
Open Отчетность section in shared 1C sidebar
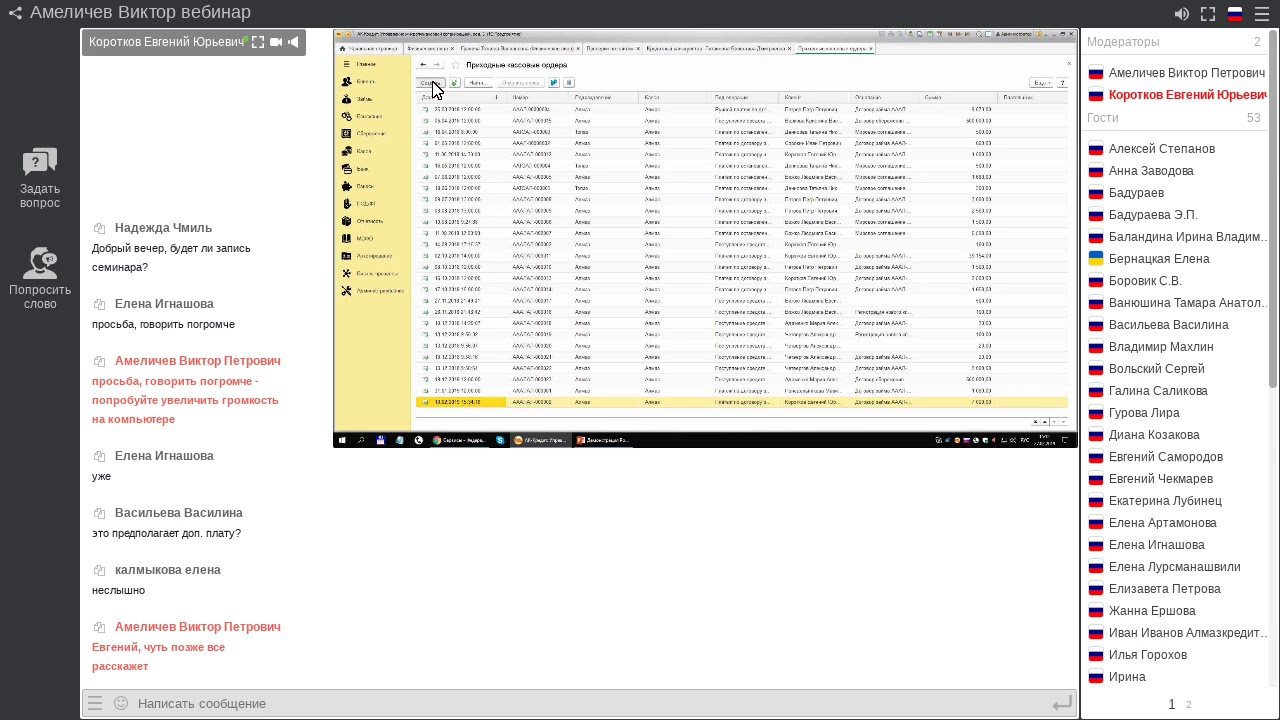click(x=363, y=221)
